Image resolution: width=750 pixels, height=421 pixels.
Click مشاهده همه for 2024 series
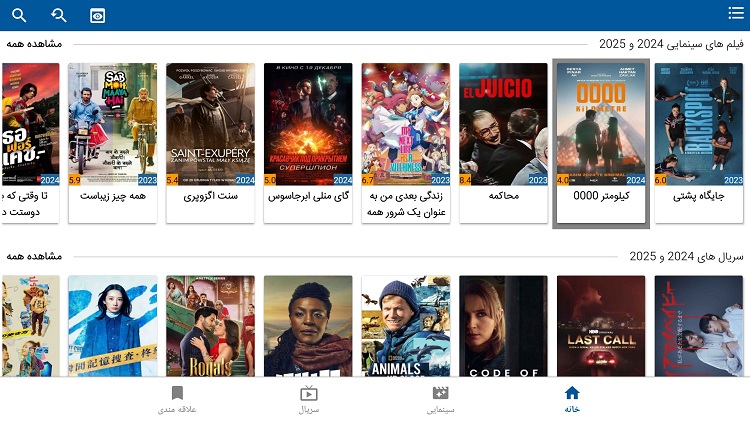click(34, 256)
